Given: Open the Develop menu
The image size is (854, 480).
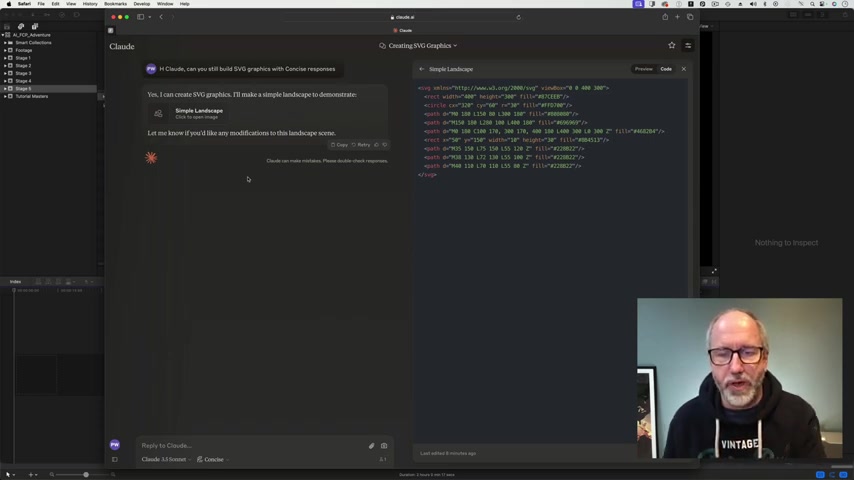Looking at the screenshot, I should (x=142, y=4).
